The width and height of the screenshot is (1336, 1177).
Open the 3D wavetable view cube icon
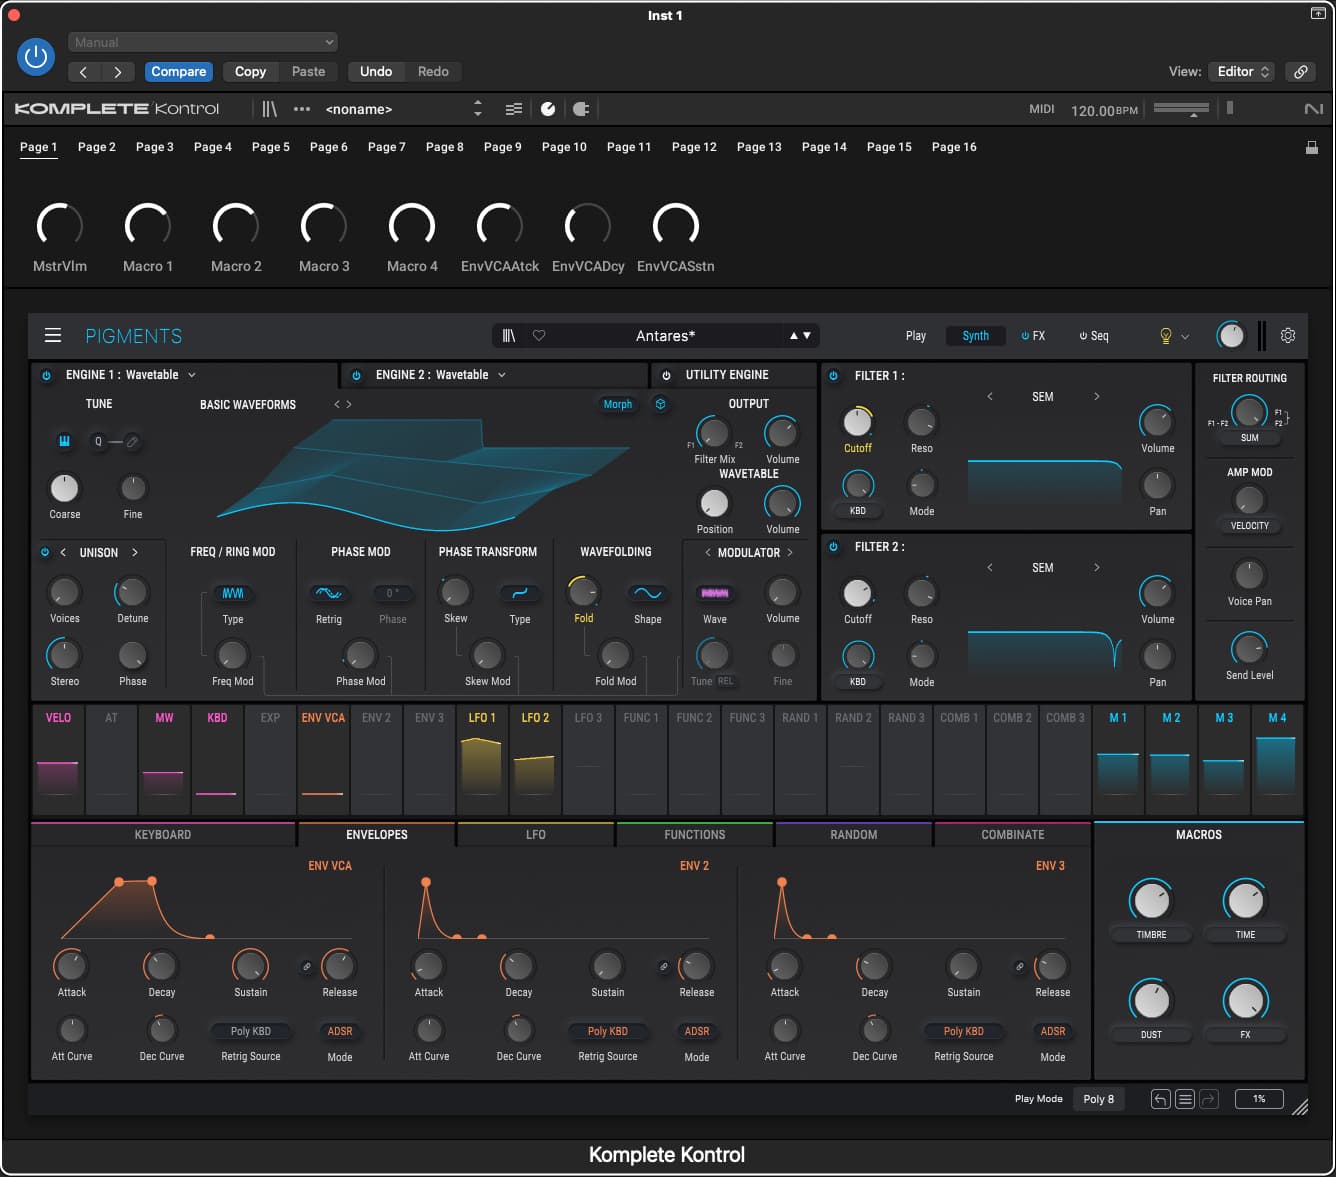coord(660,404)
